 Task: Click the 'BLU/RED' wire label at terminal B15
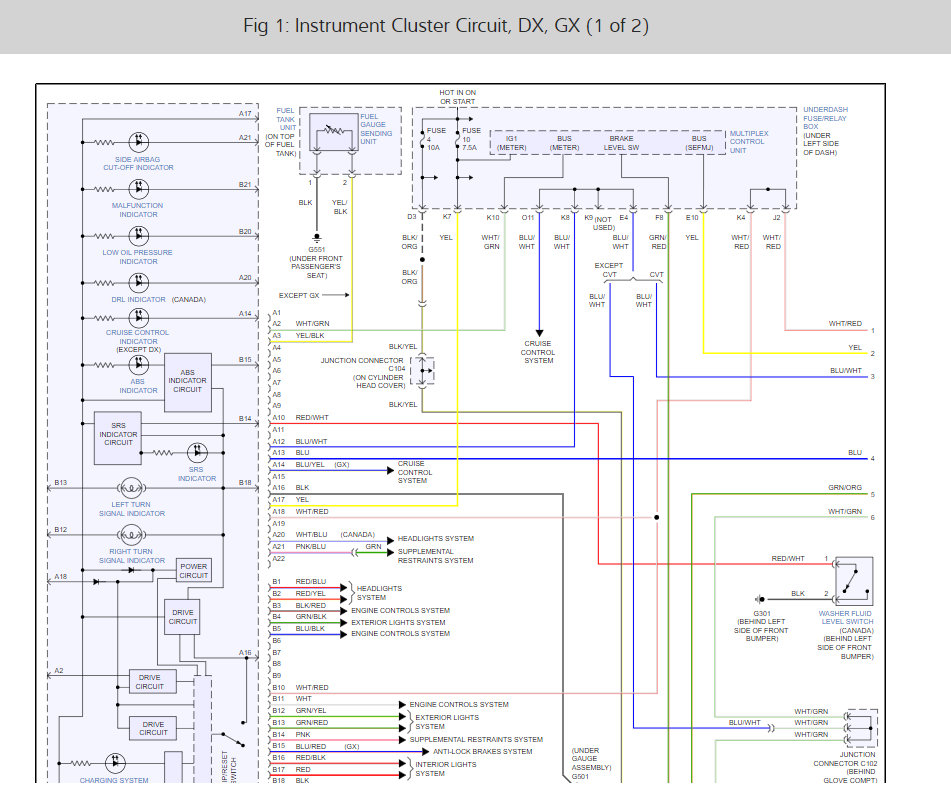point(311,746)
